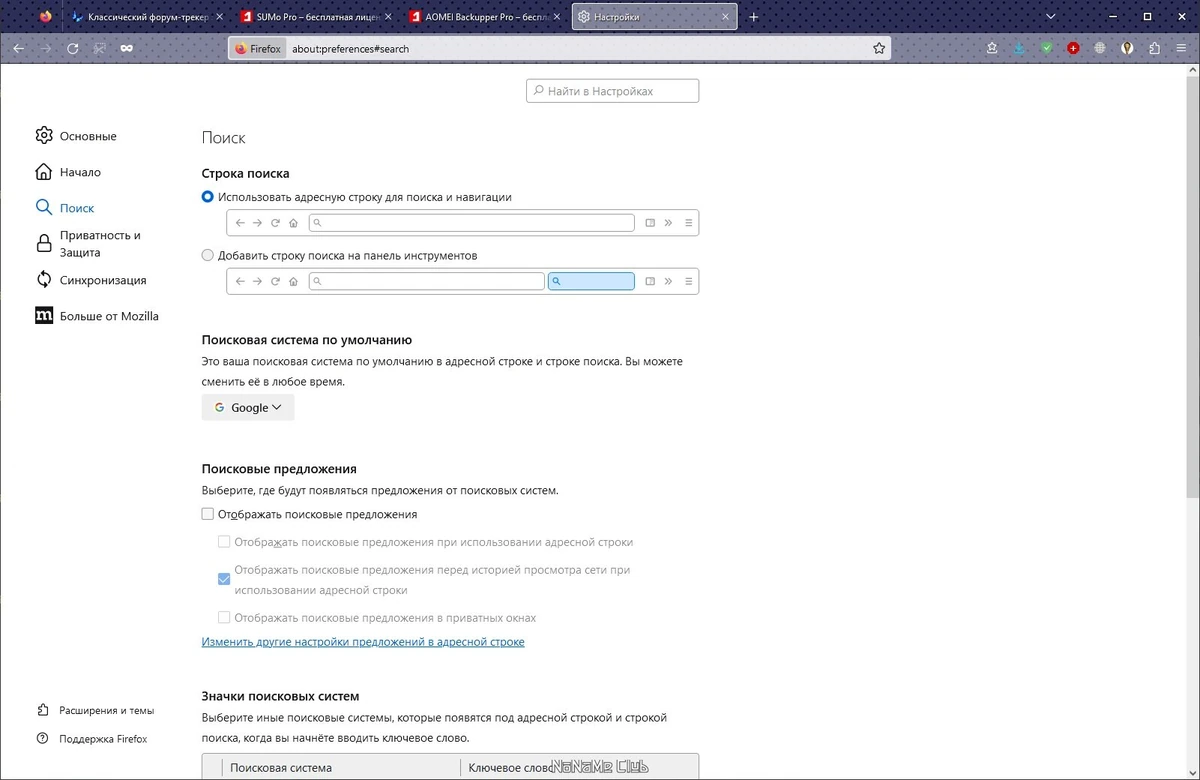Expand the list all tabs chevron
This screenshot has width=1200, height=780.
(1051, 17)
